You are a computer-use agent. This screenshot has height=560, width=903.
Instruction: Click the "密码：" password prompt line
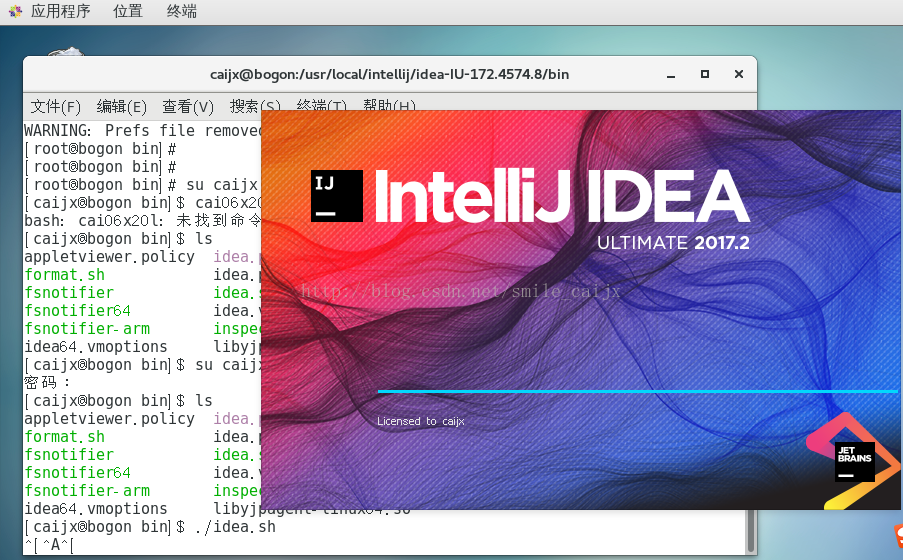47,383
